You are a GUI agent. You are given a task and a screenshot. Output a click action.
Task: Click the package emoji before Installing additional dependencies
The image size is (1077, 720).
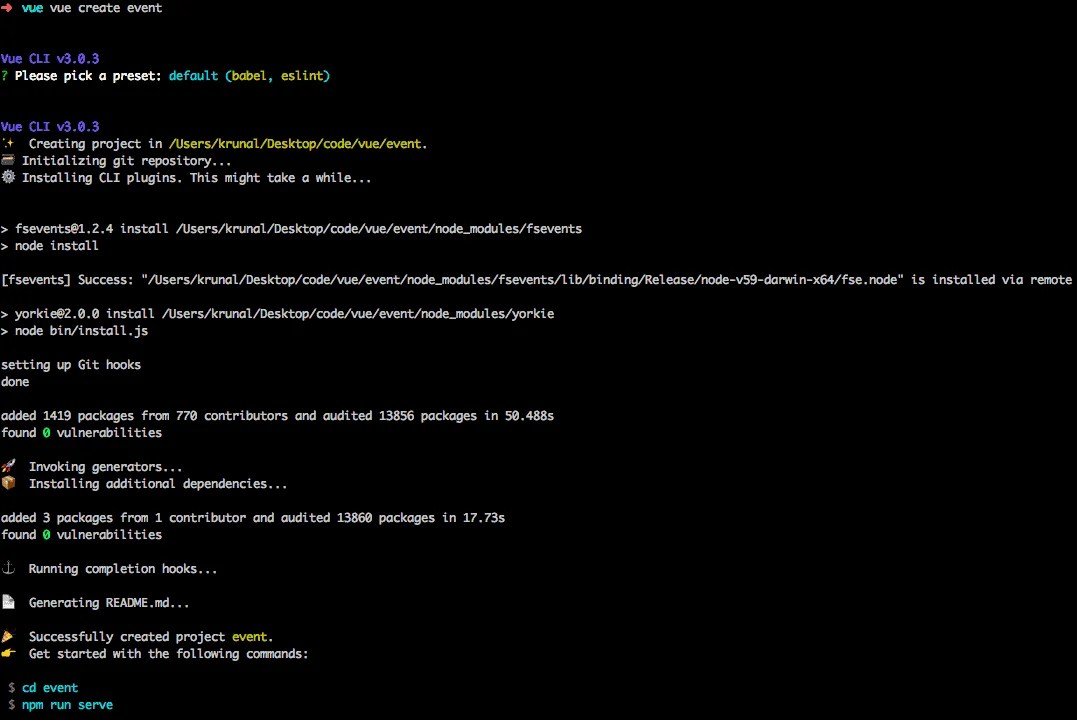coord(8,483)
